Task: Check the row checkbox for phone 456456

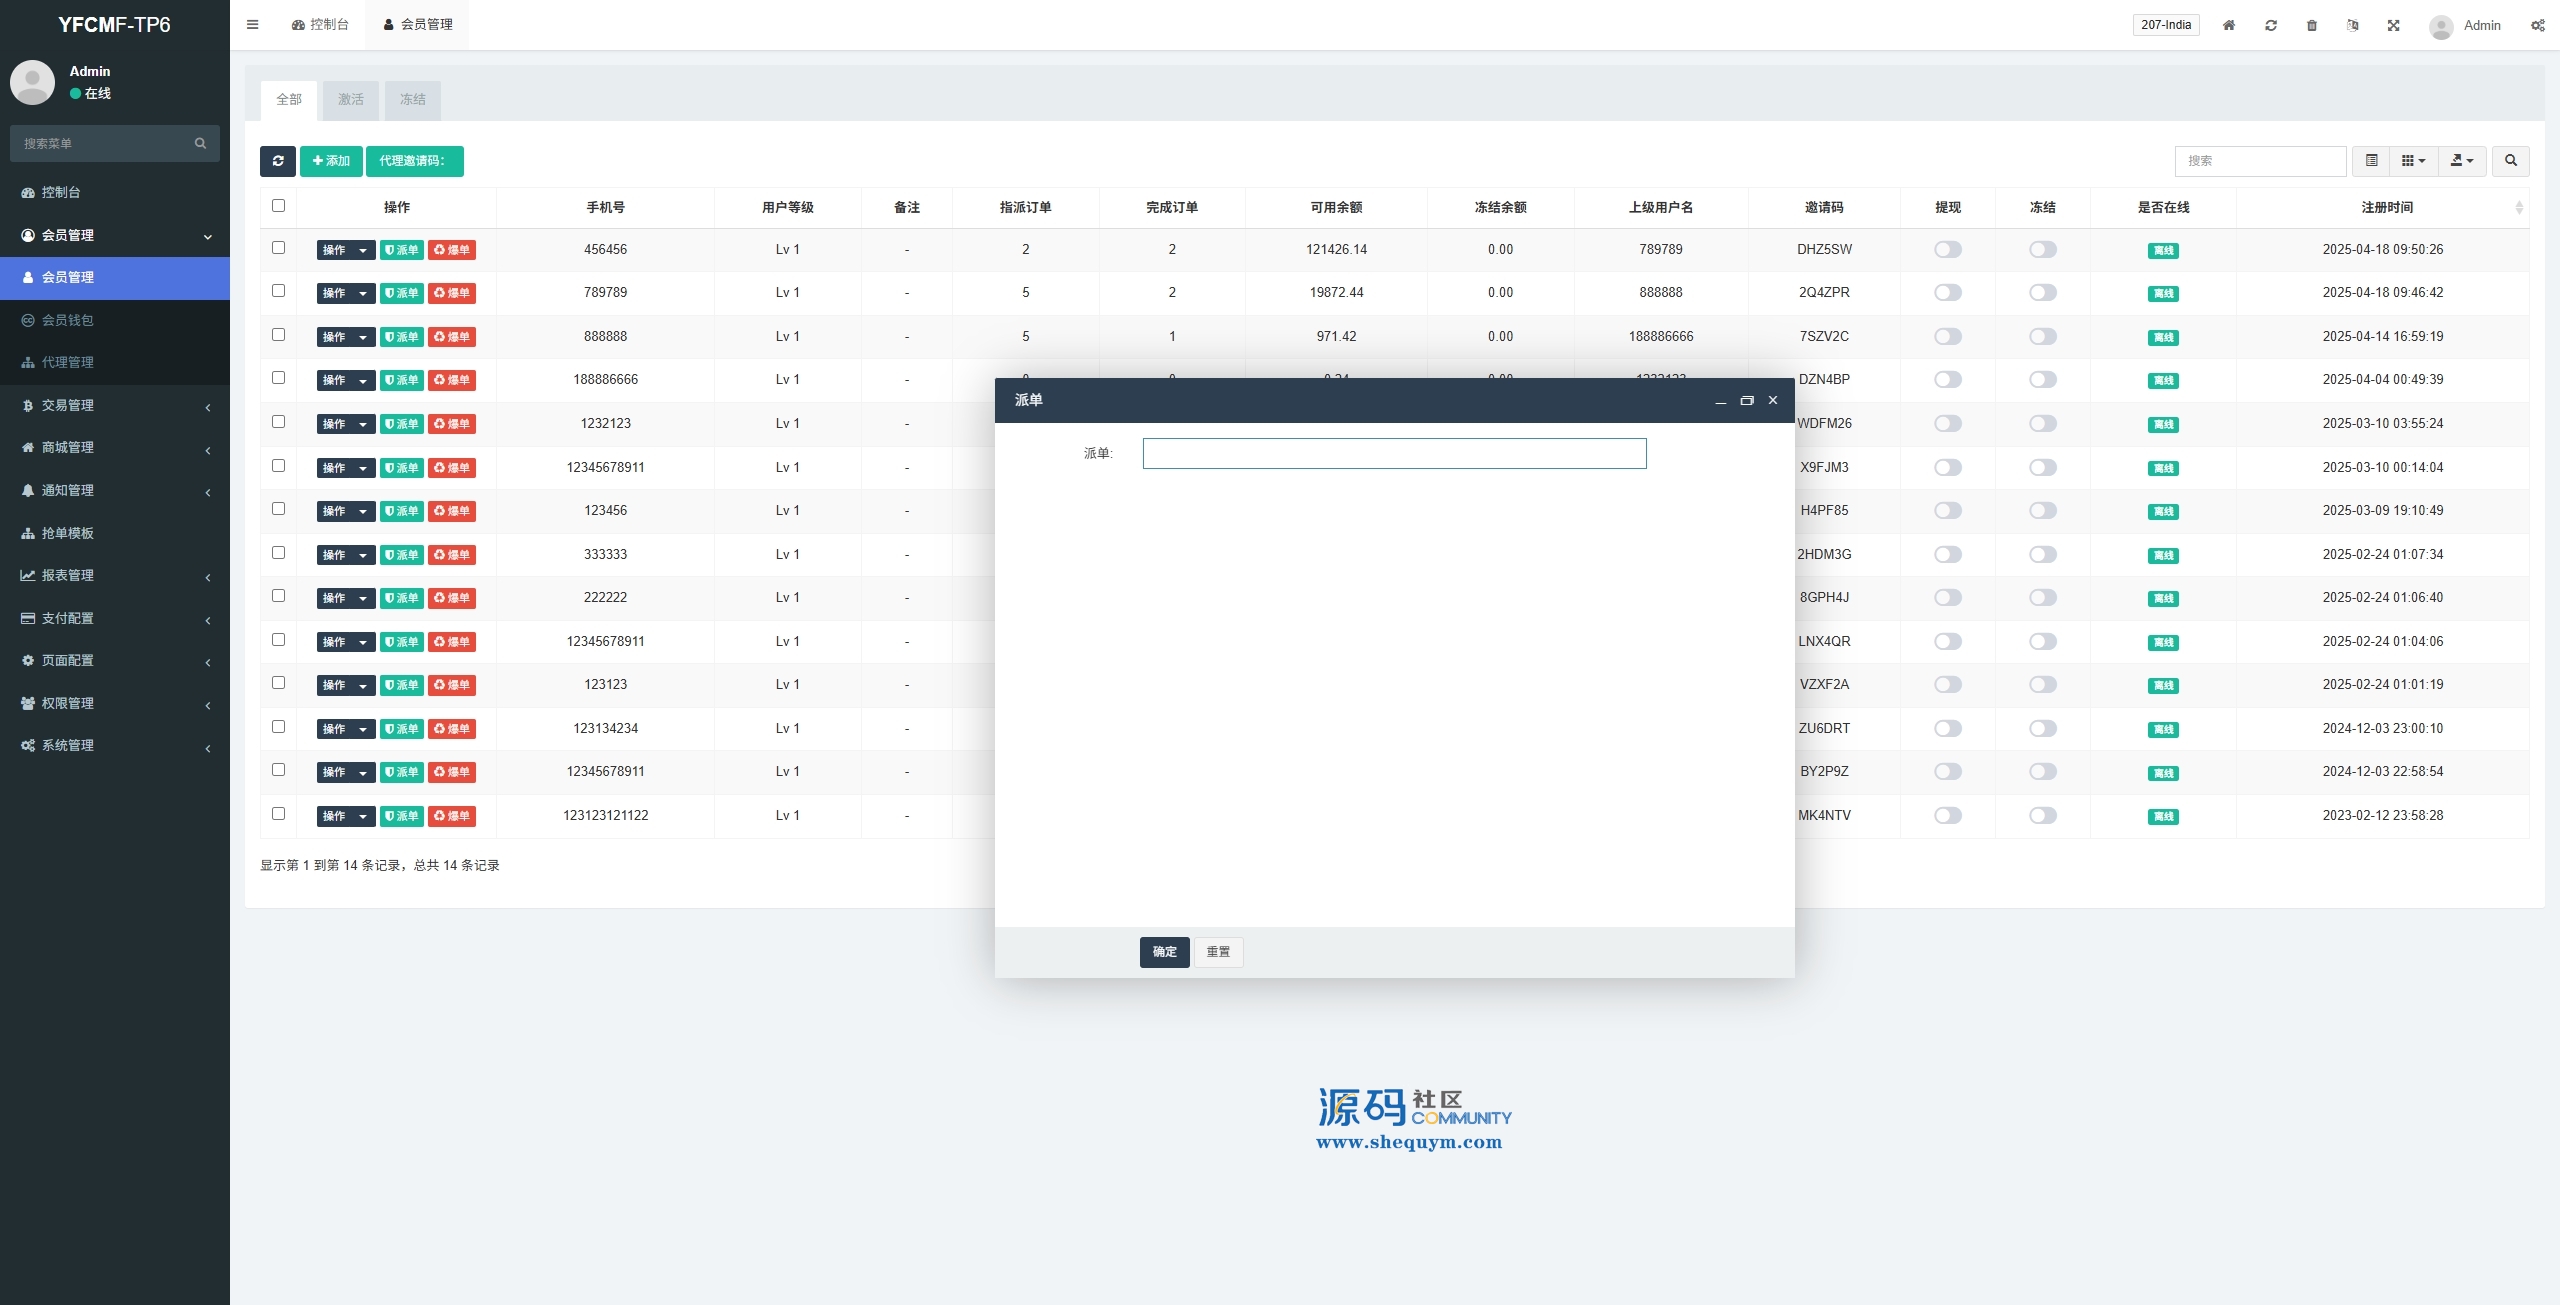Action: 279,248
